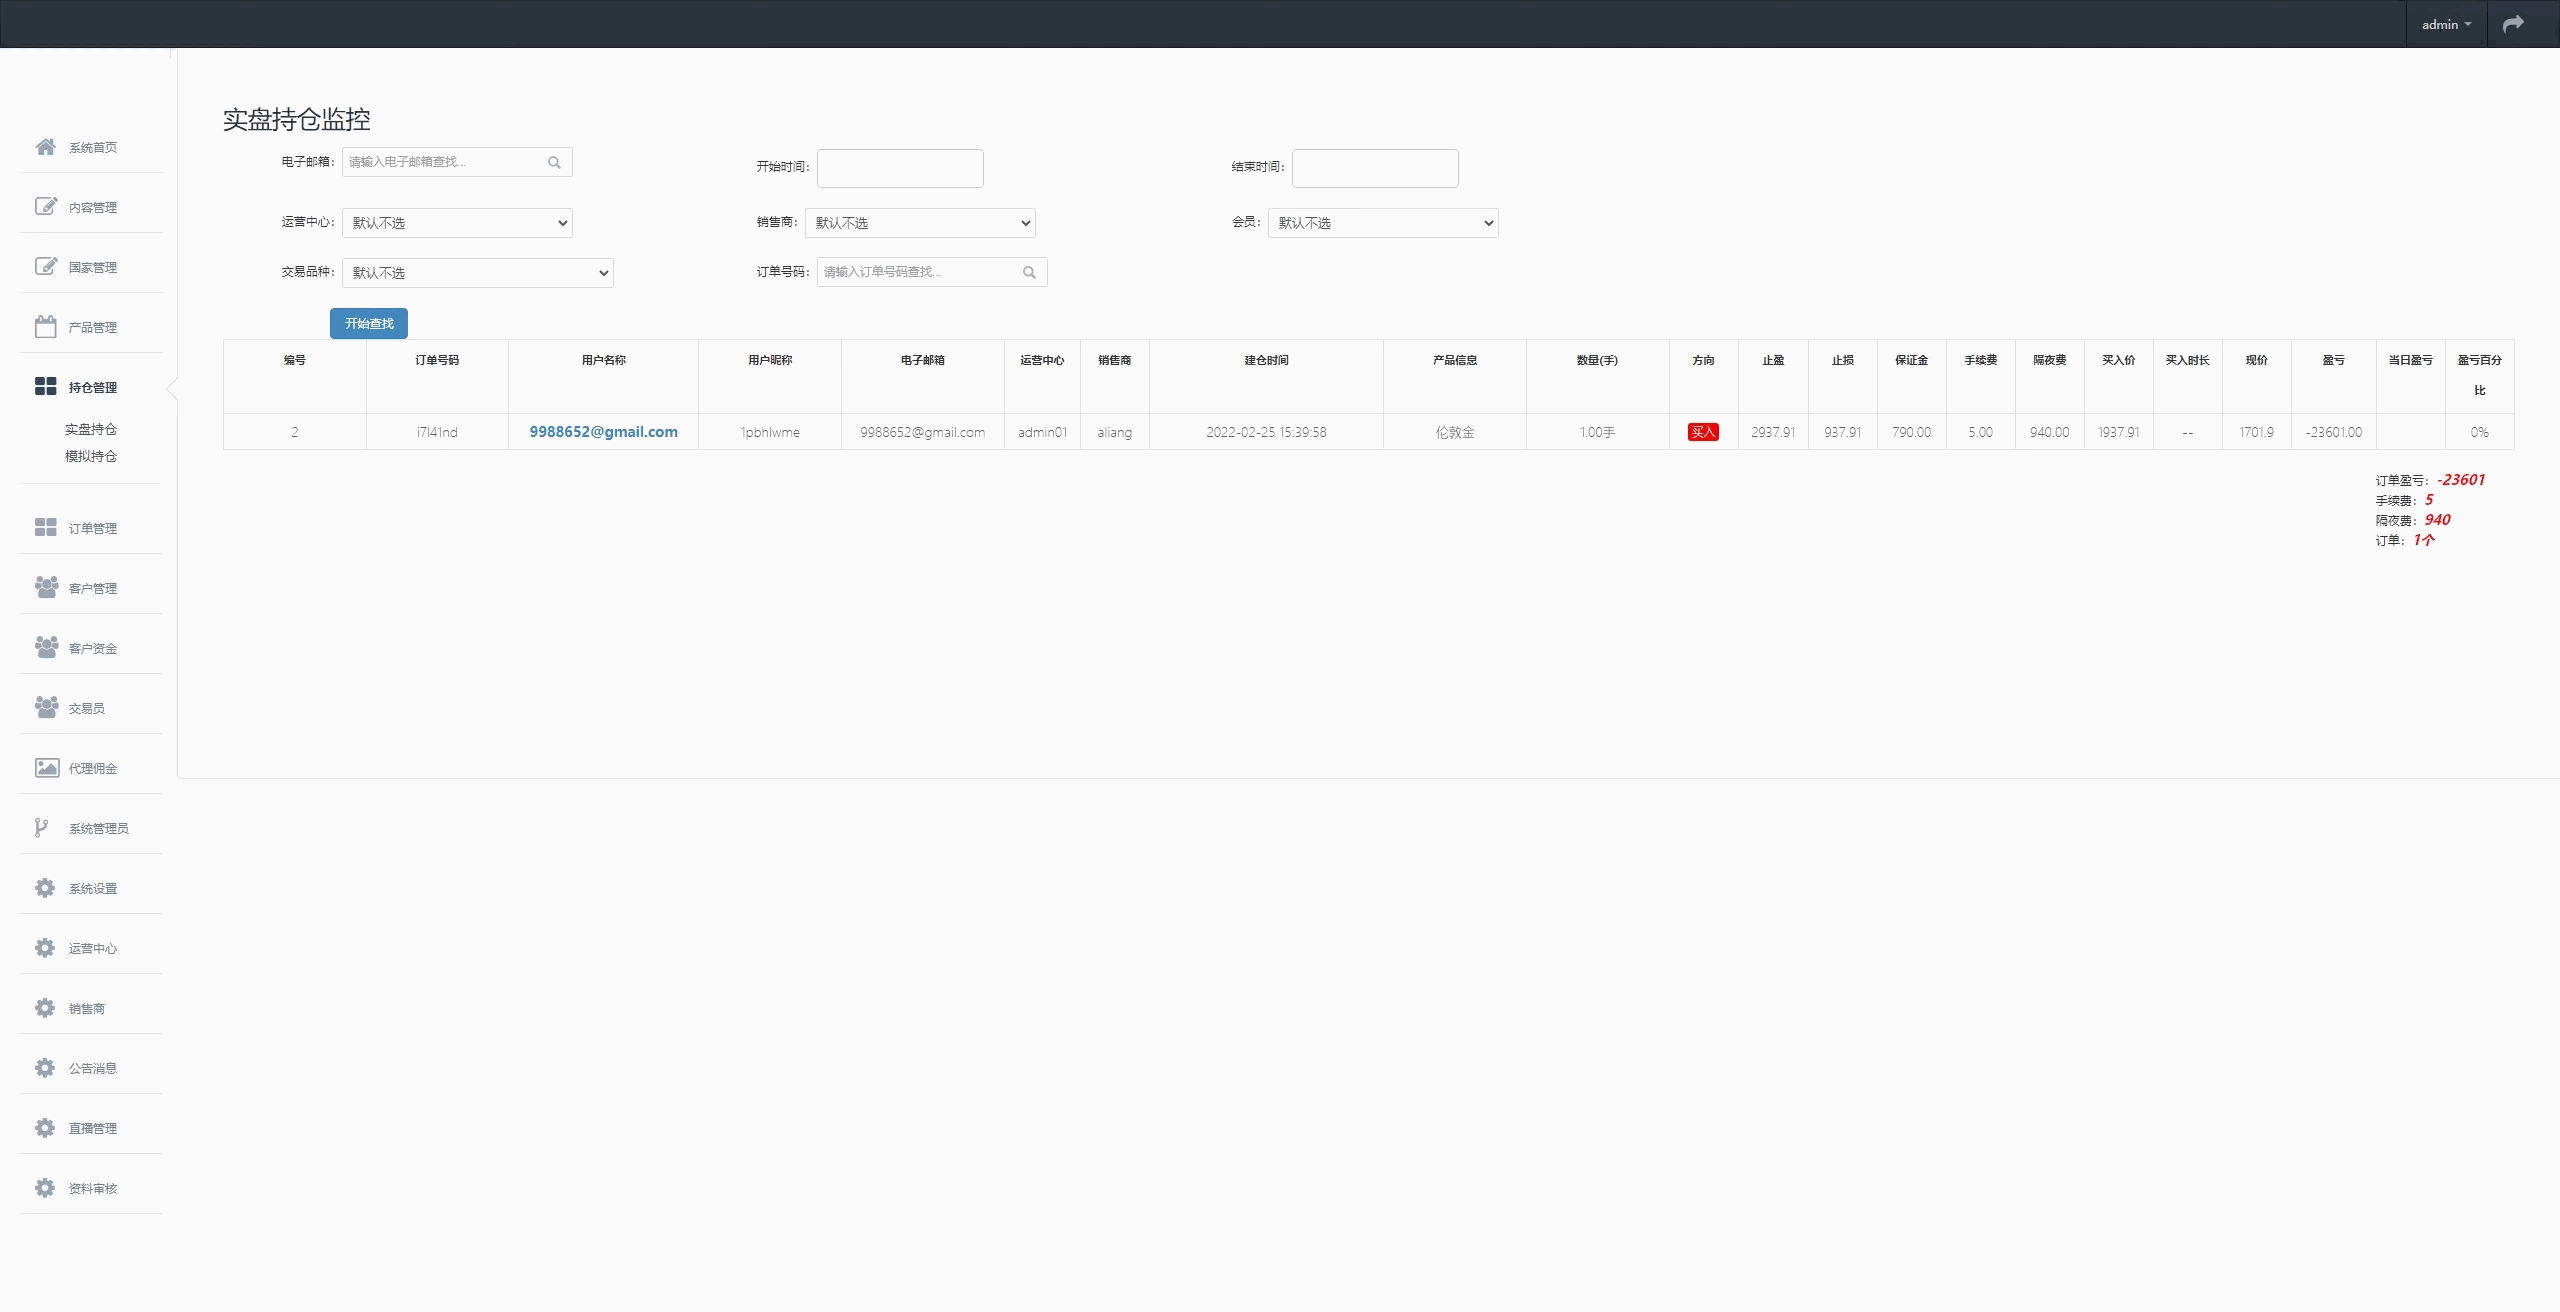Click the picture icon beside 代理佣金
This screenshot has width=2560, height=1312.
click(46, 767)
